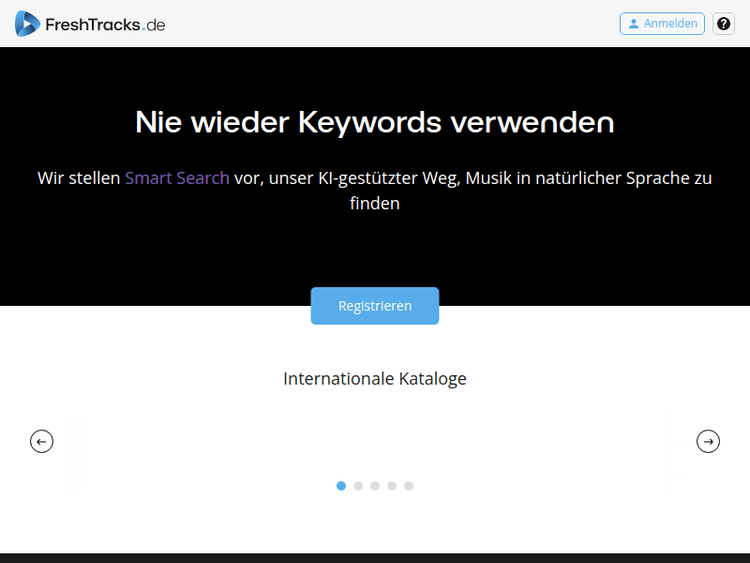Select the second carousel dot
Viewport: 750px width, 563px height.
358,486
